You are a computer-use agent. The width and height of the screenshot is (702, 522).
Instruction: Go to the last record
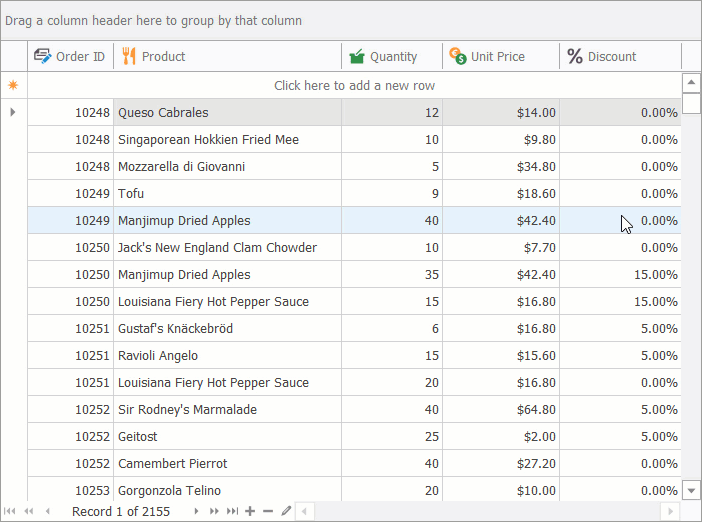tap(232, 511)
